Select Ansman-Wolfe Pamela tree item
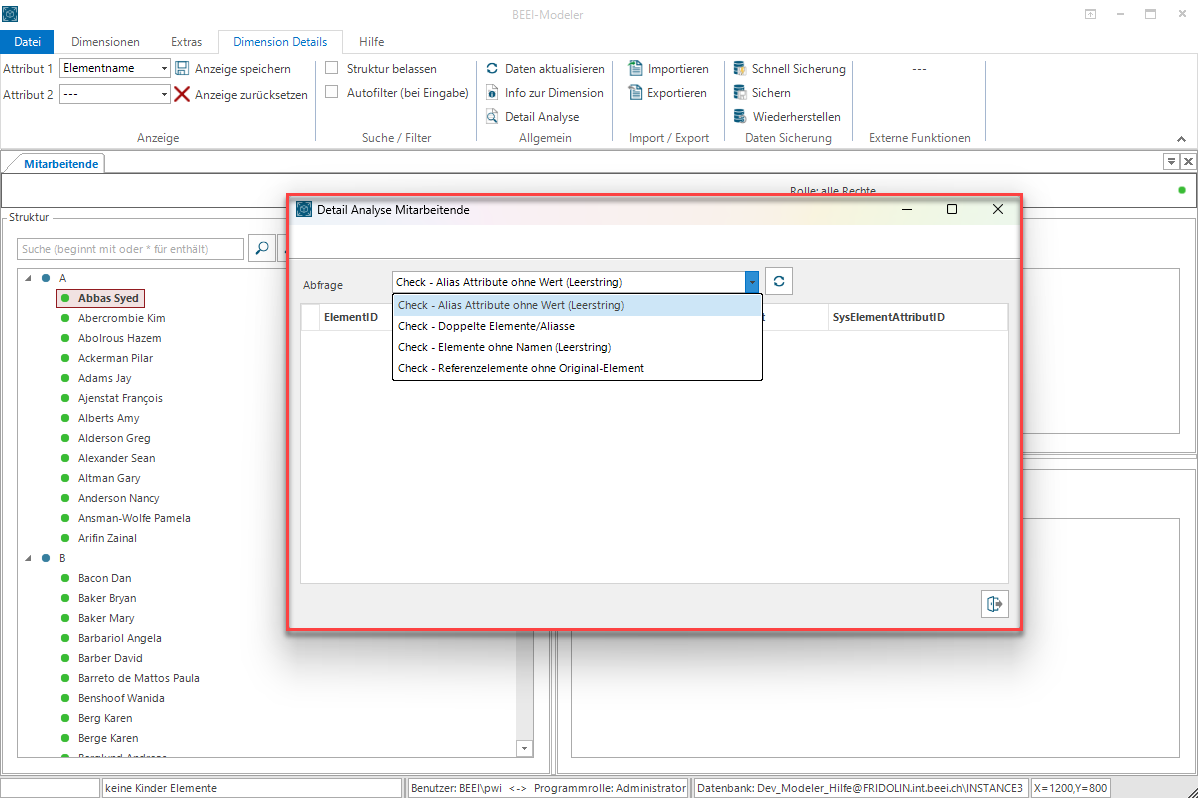The width and height of the screenshot is (1198, 798). [134, 517]
